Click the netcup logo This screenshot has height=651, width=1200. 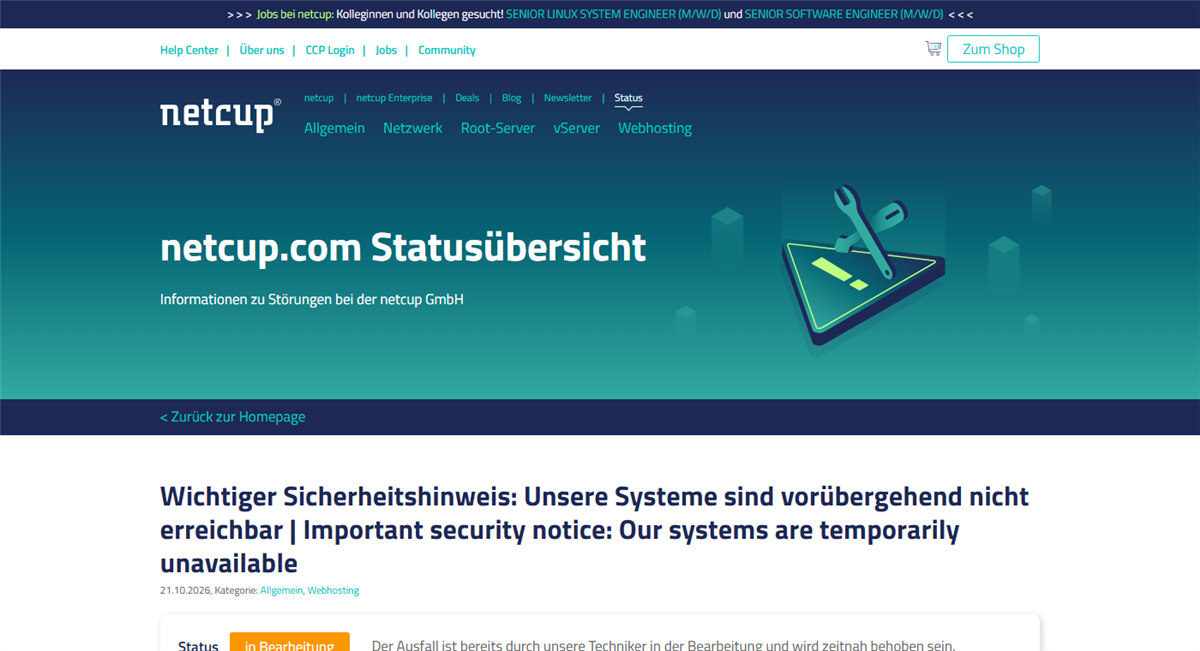click(x=220, y=115)
